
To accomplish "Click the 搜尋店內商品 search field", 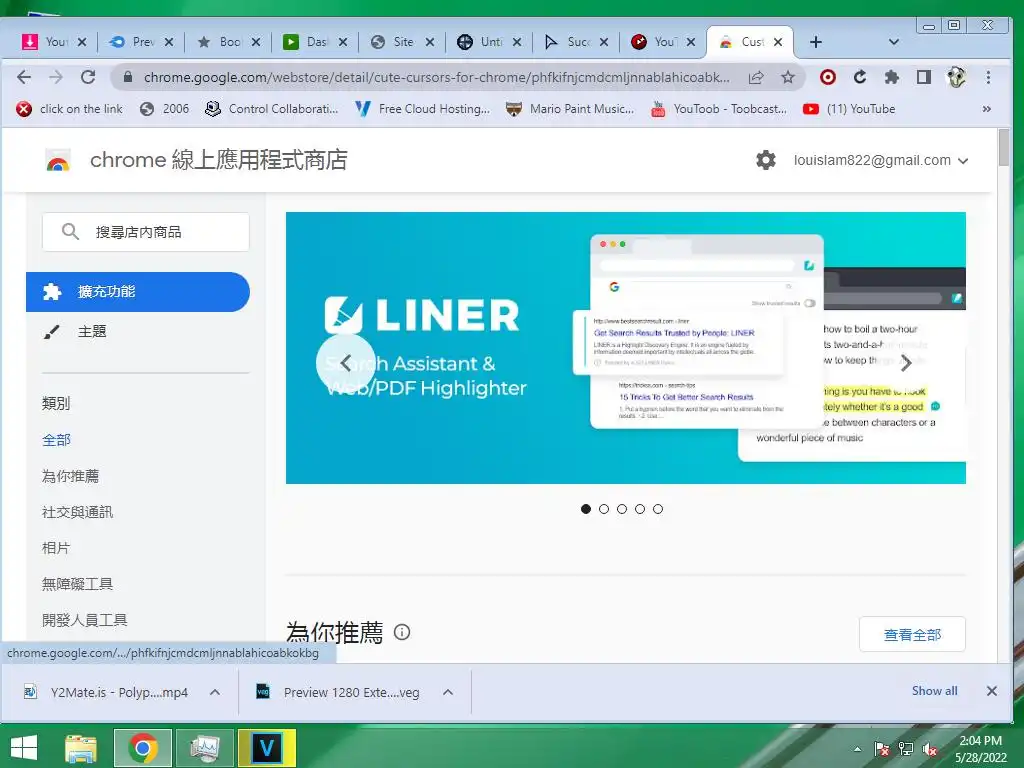I will (146, 232).
